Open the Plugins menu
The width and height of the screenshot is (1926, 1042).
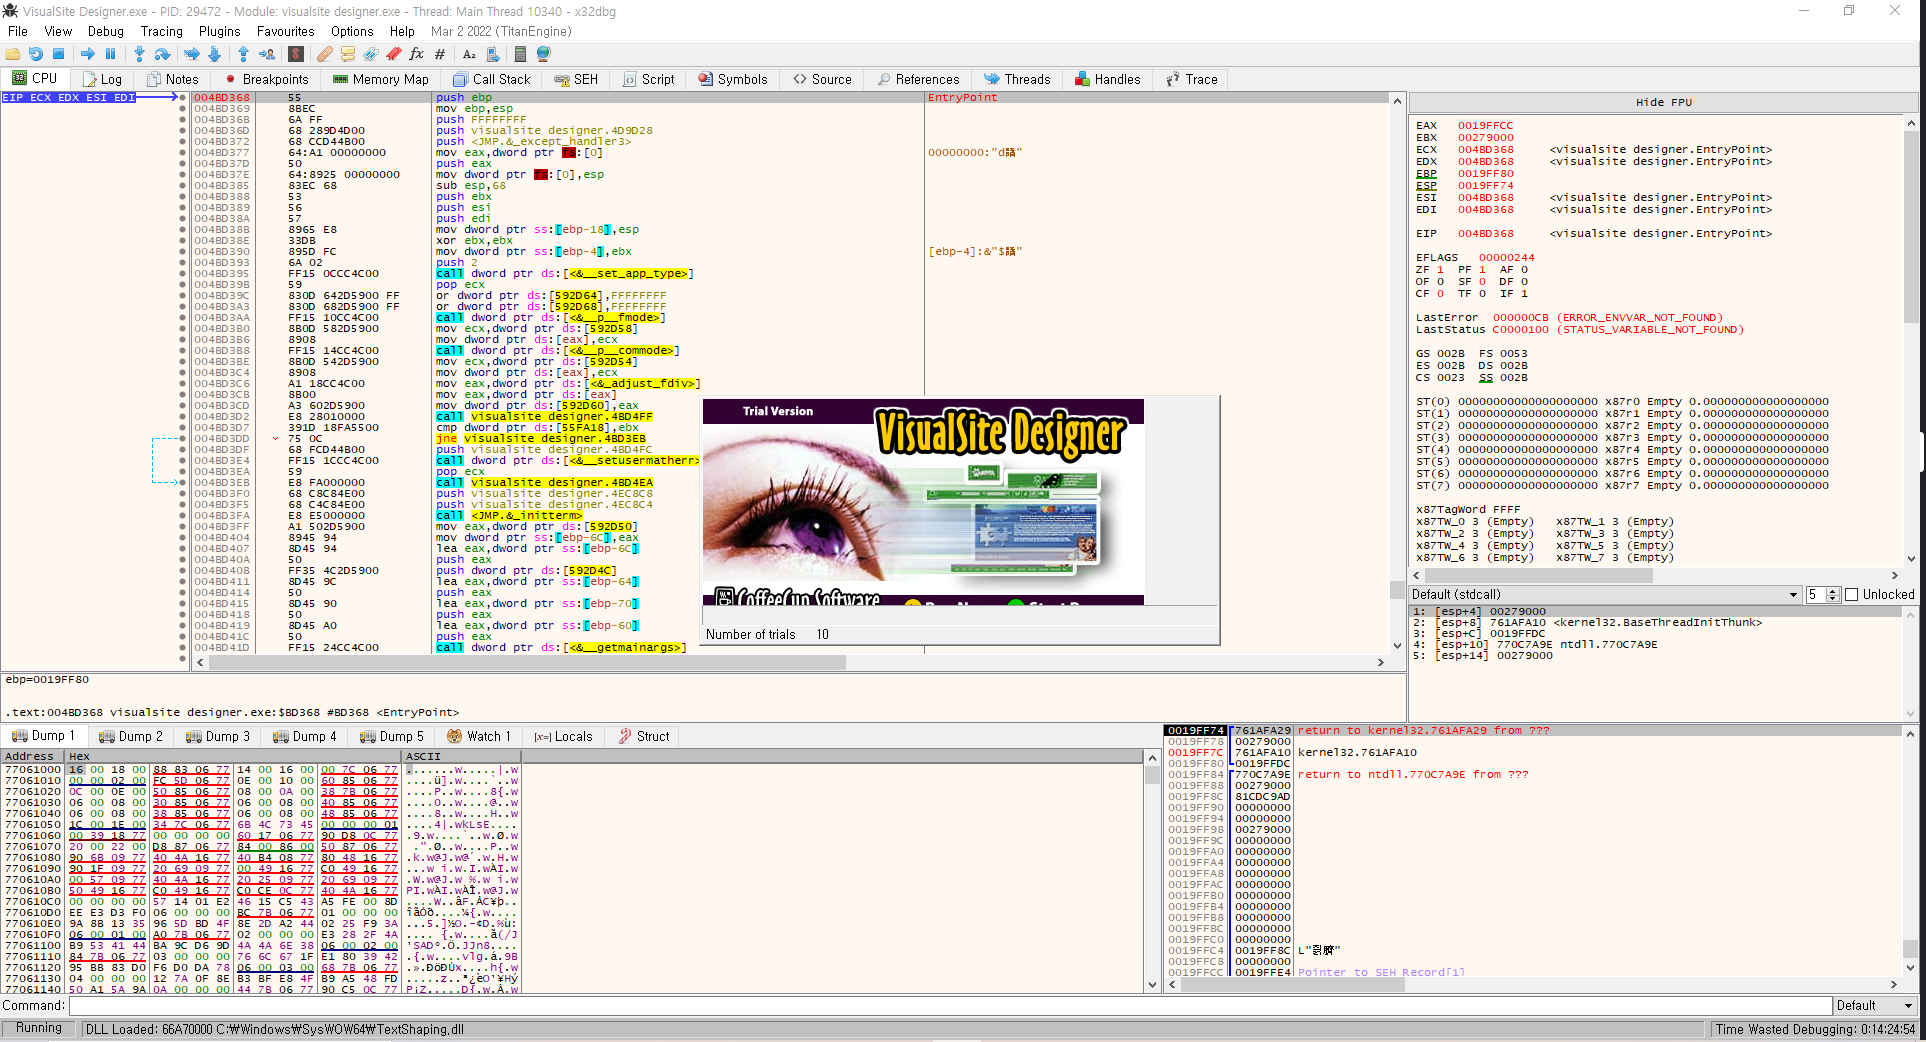(220, 31)
